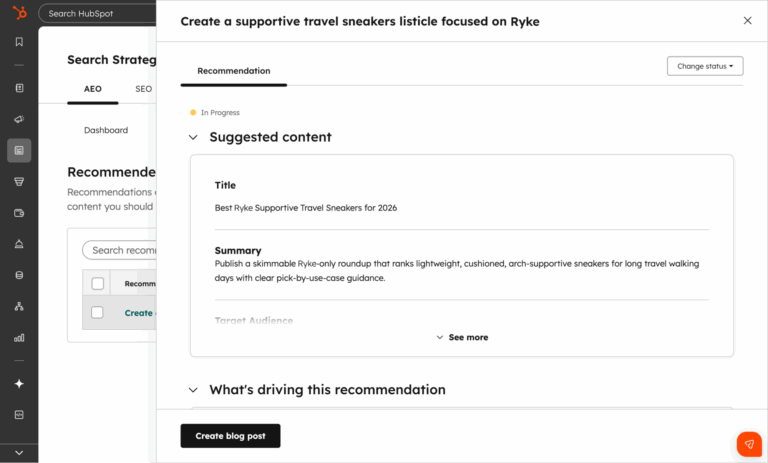This screenshot has height=463, width=768.
Task: Switch to the AEO tab
Action: tap(92, 89)
